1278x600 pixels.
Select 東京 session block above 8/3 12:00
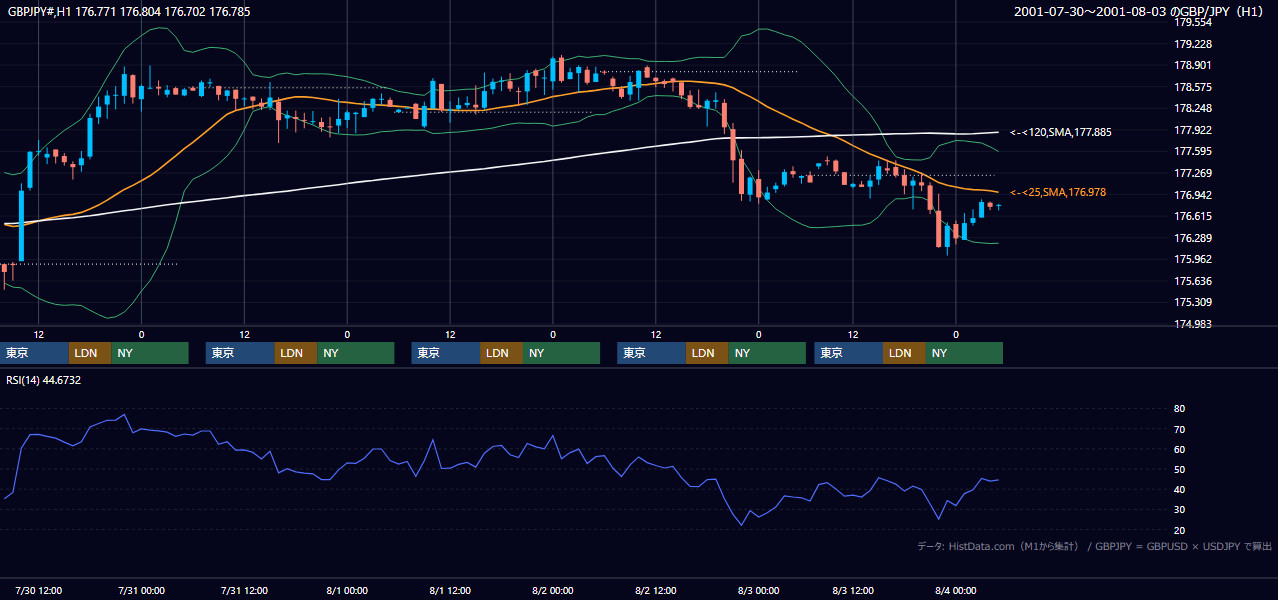pyautogui.click(x=849, y=353)
